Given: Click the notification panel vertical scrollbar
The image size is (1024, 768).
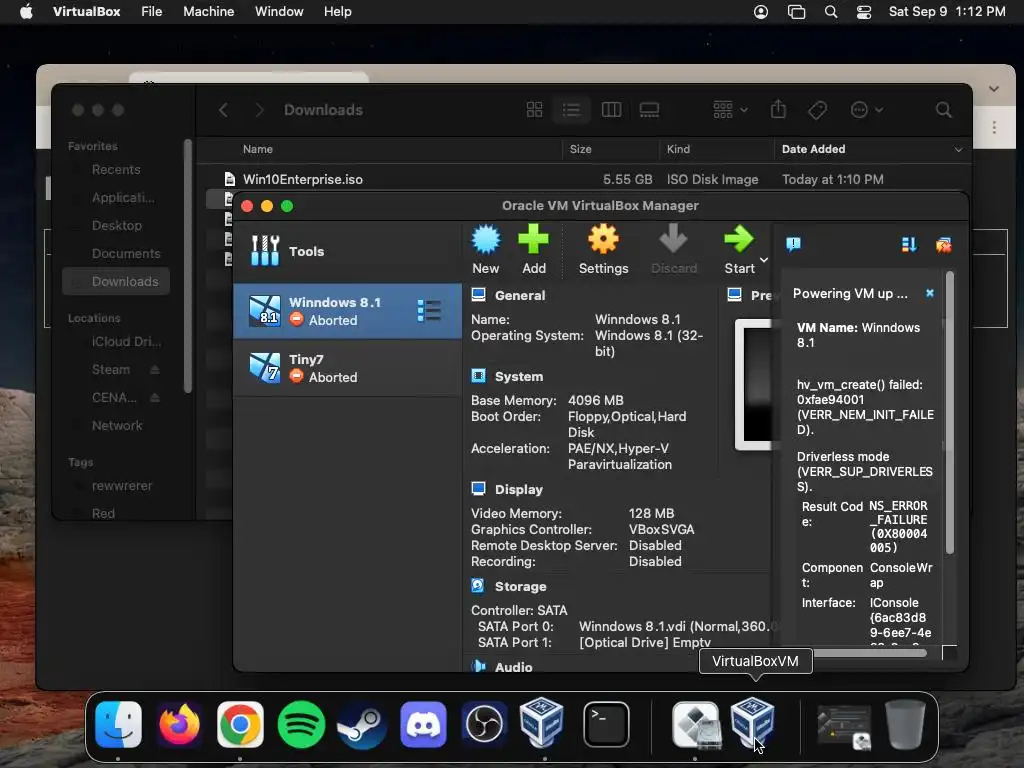Looking at the screenshot, I should (x=950, y=413).
